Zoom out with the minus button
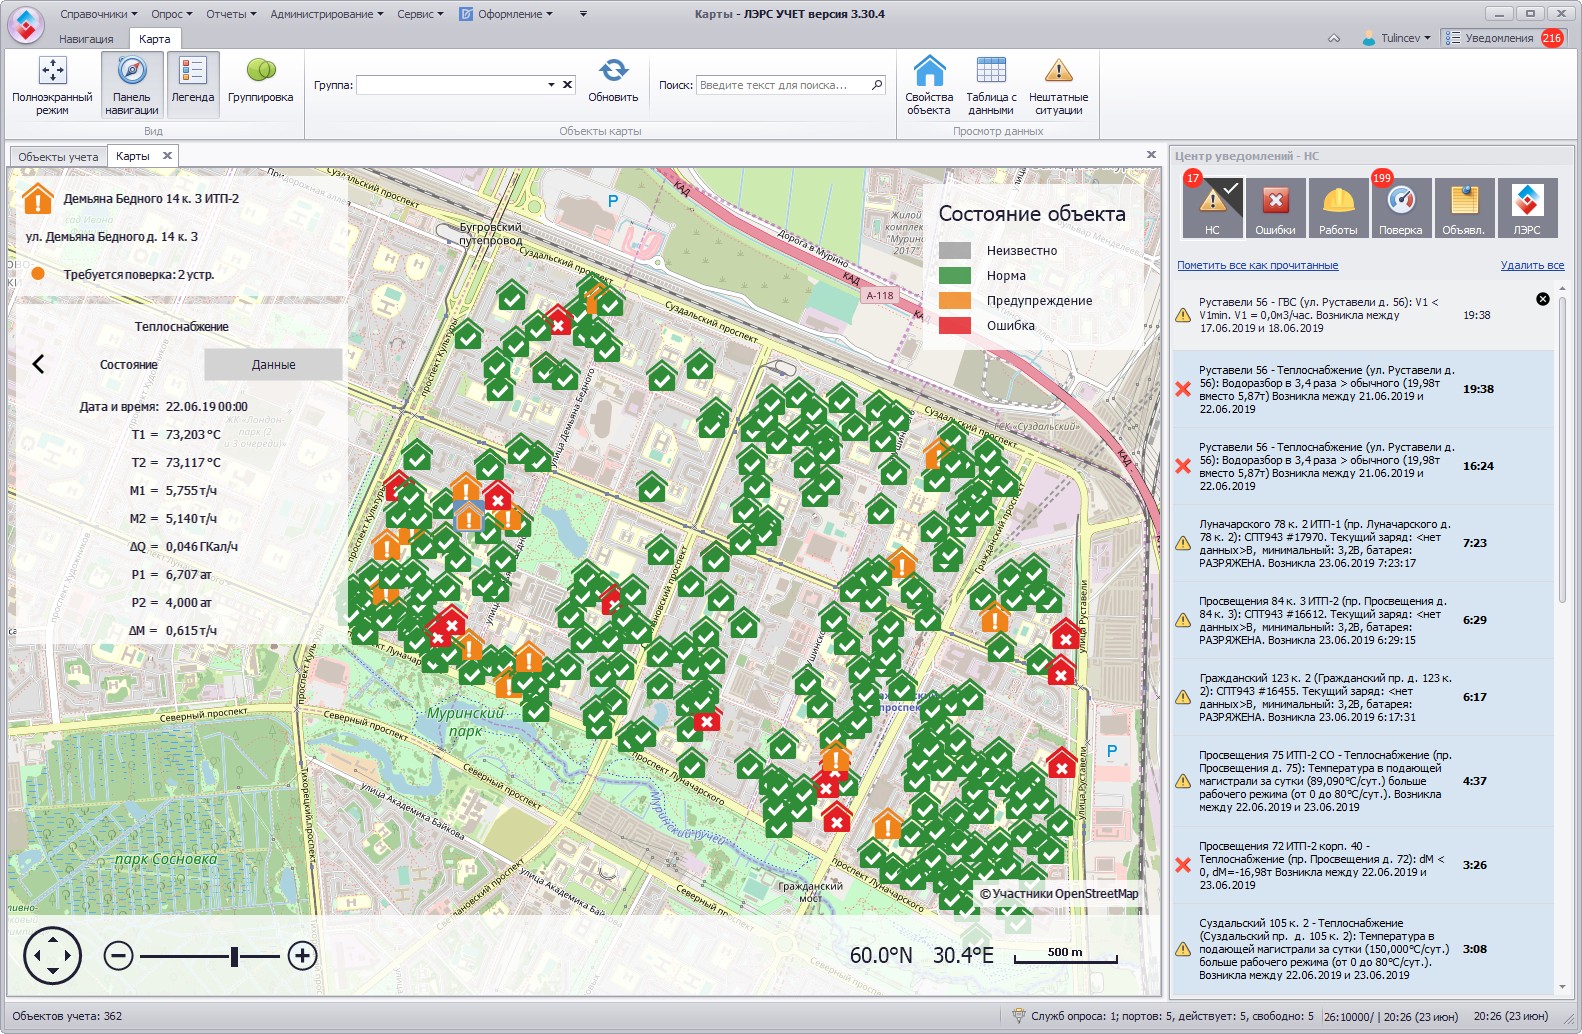This screenshot has height=1034, width=1582. tap(118, 956)
